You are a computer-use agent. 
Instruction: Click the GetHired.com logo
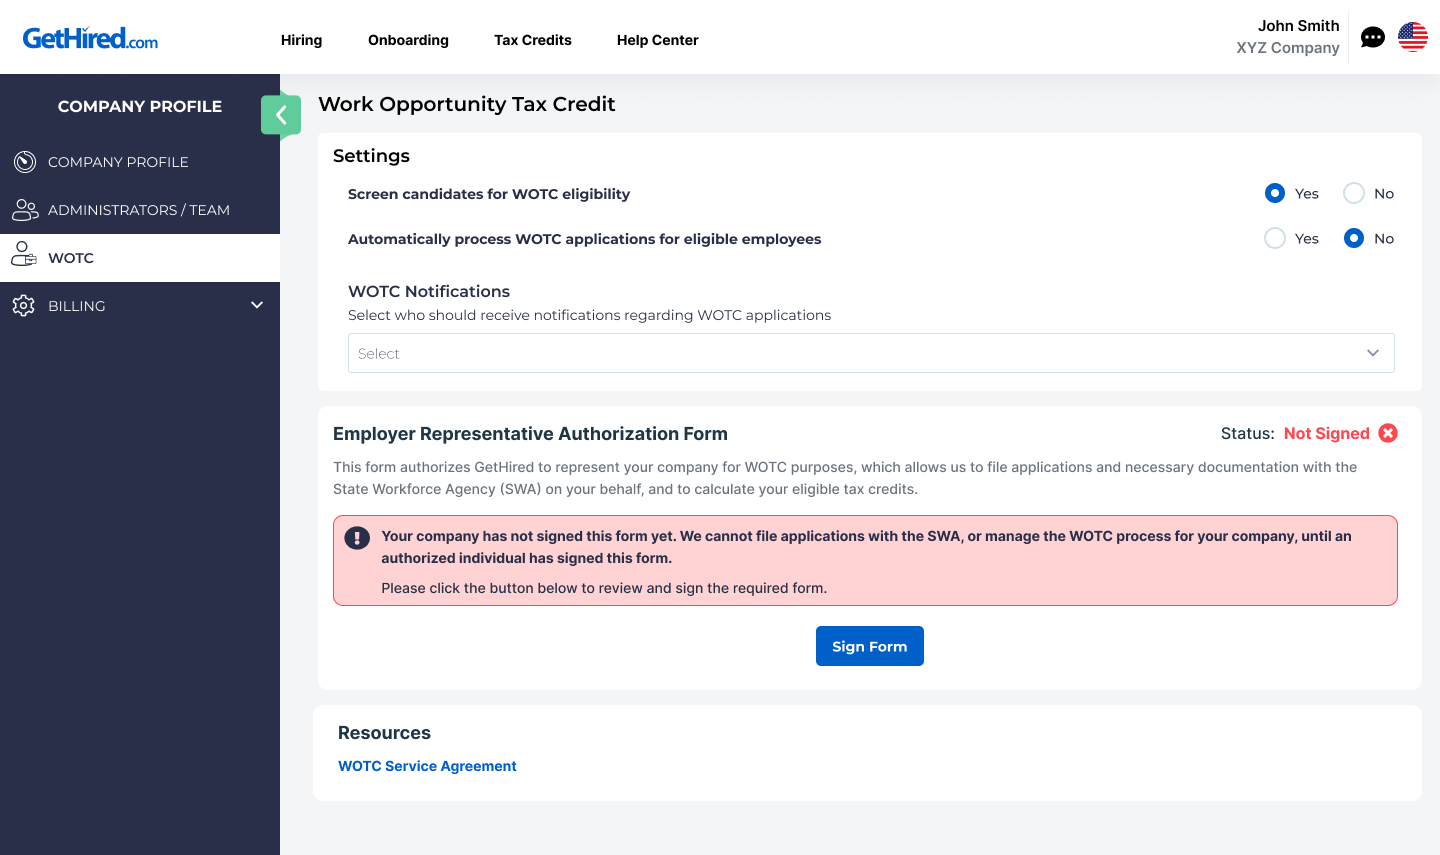[x=90, y=39]
